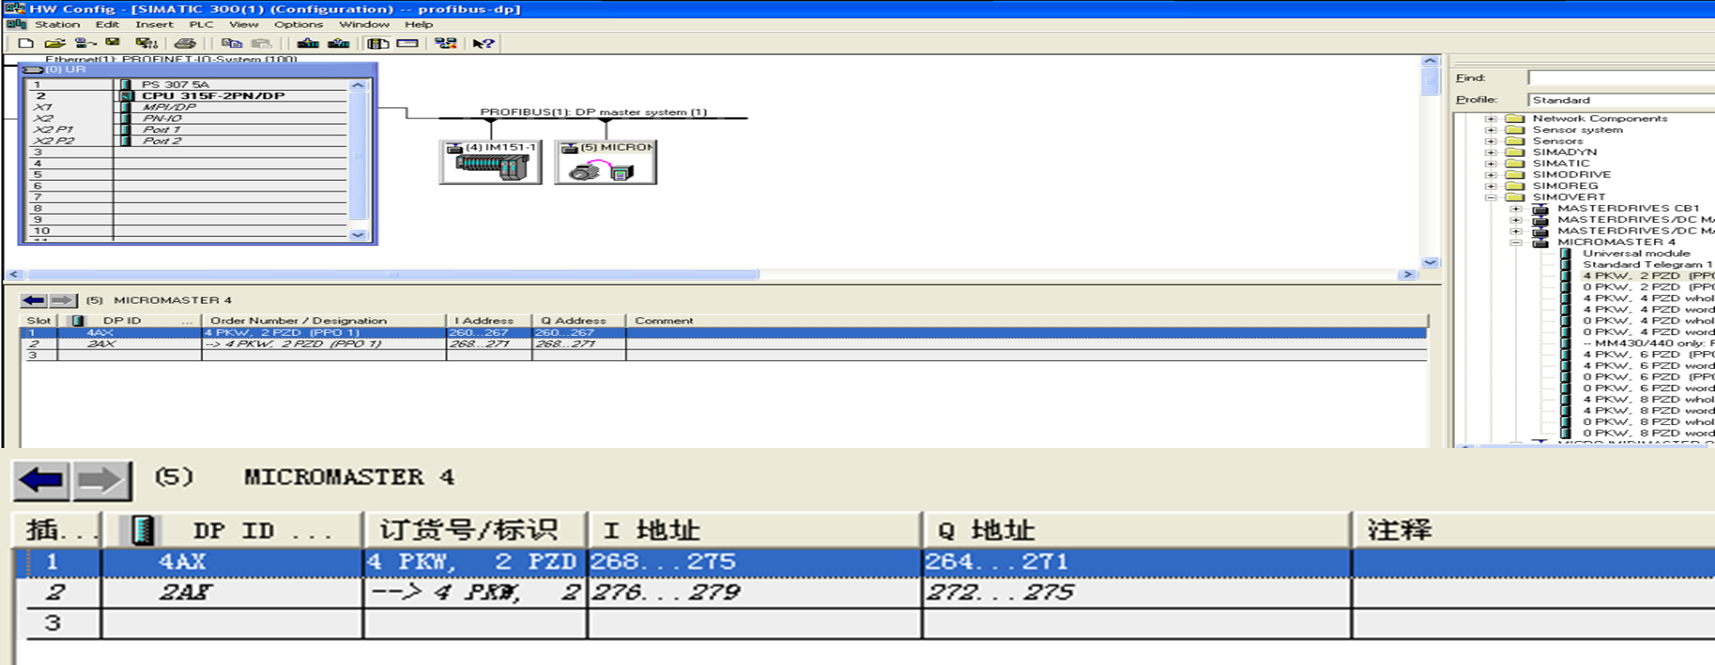Open the Help menu

pyautogui.click(x=419, y=24)
